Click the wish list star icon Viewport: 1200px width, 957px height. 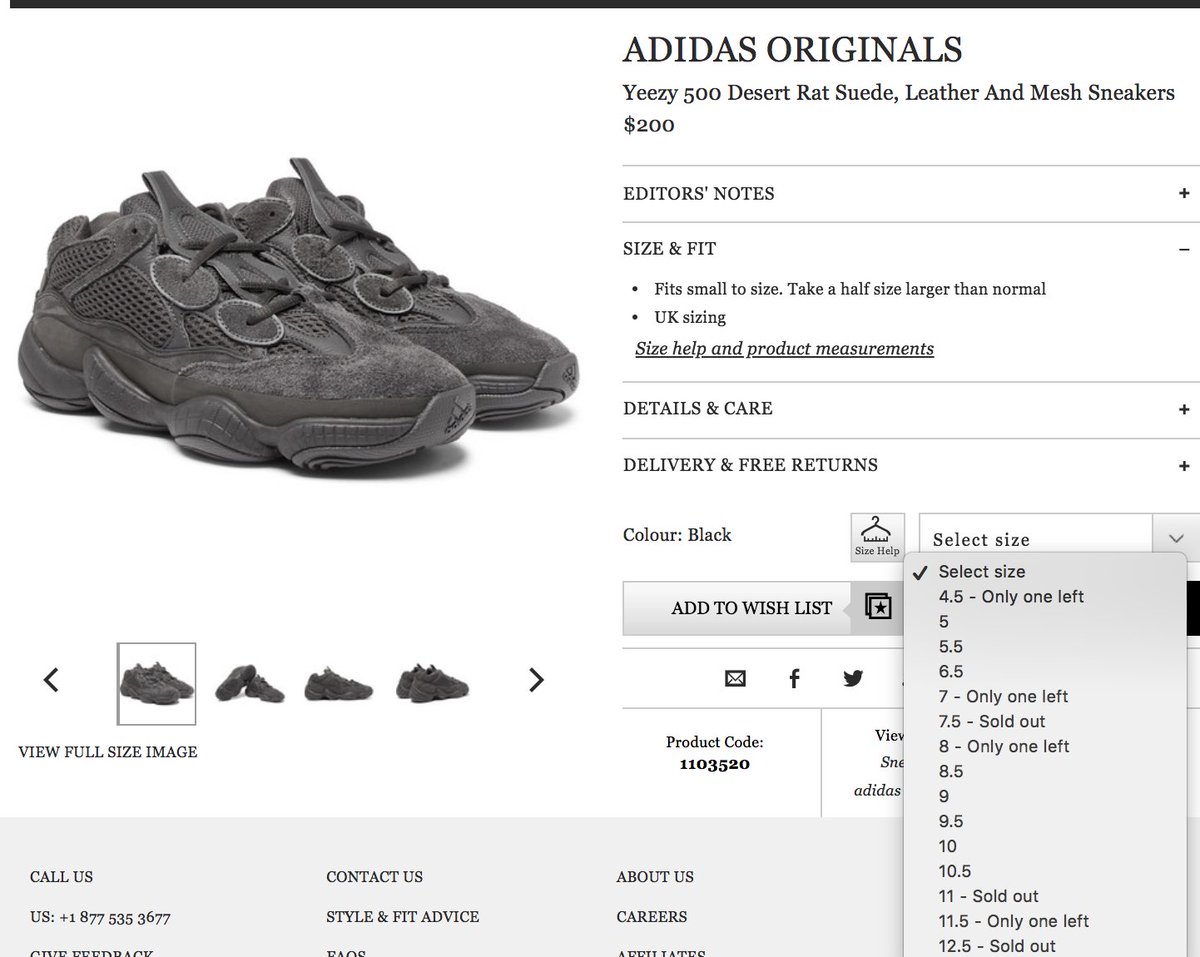(878, 607)
